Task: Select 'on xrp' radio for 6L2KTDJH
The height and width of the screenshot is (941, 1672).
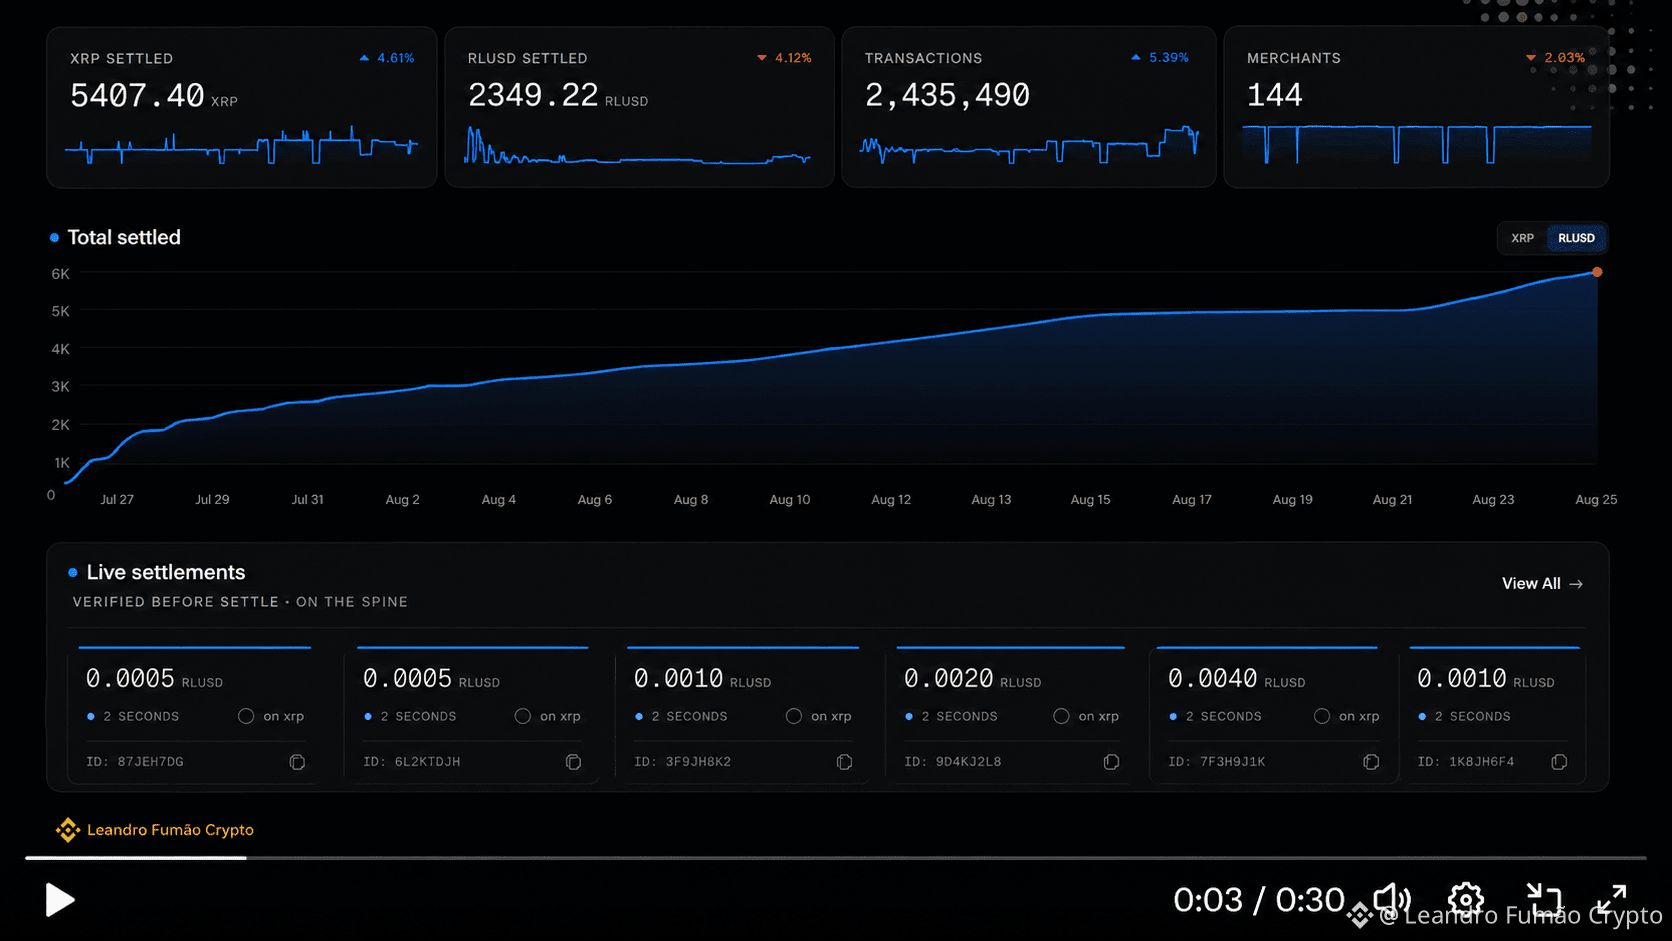Action: pos(523,716)
